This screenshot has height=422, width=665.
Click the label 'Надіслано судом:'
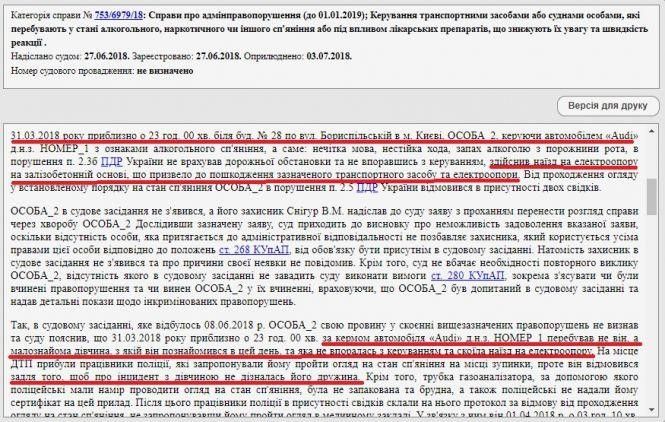(46, 56)
